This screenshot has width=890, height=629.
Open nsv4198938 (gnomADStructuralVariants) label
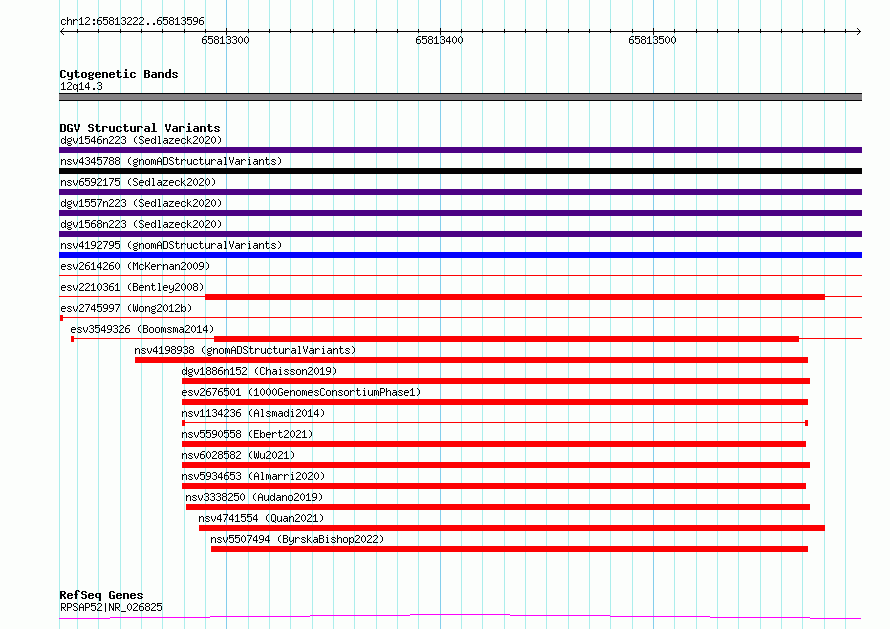pos(245,350)
